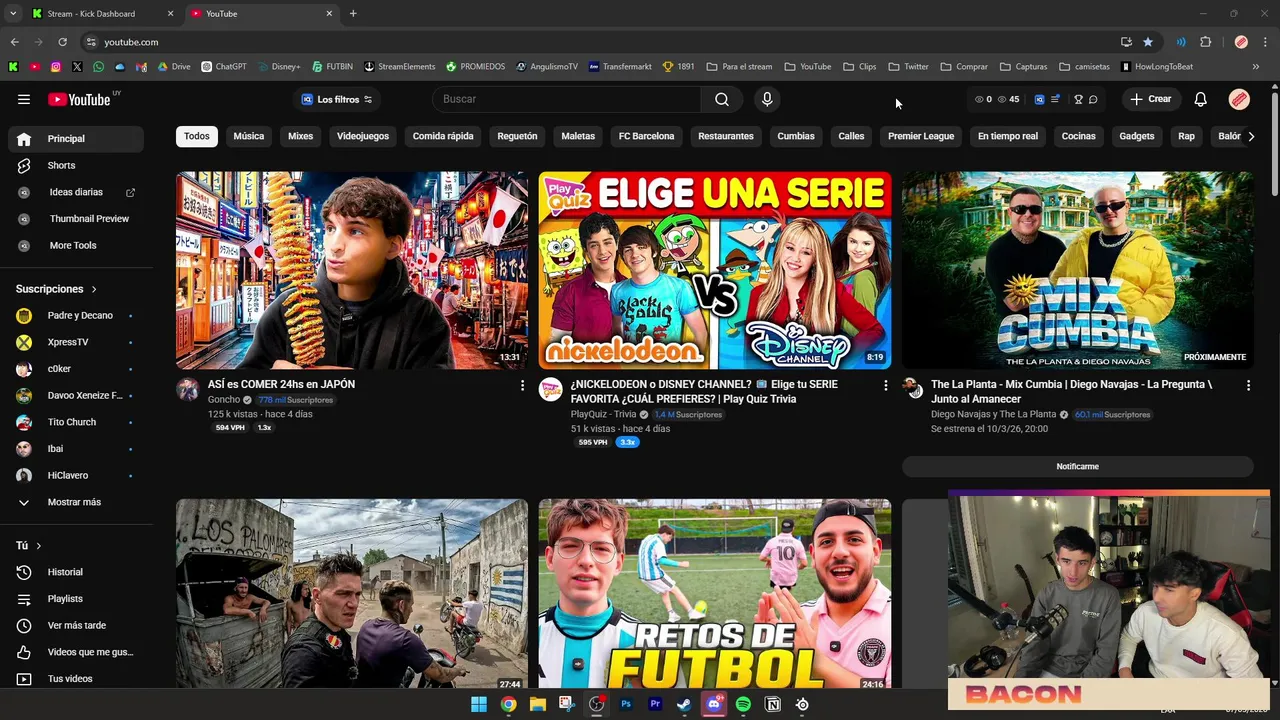1280x720 pixels.
Task: Open the Padre y Decano subscription
Action: (x=76, y=316)
